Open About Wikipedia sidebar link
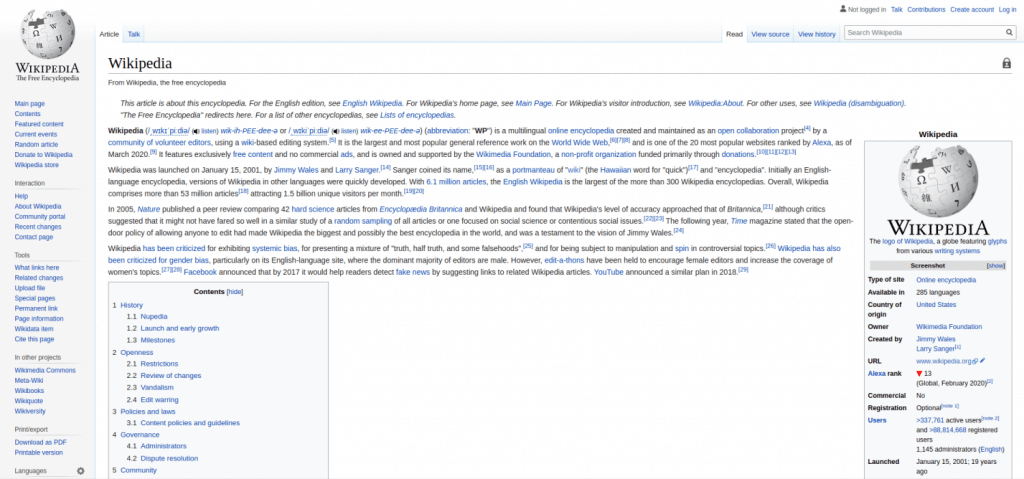 coord(38,206)
